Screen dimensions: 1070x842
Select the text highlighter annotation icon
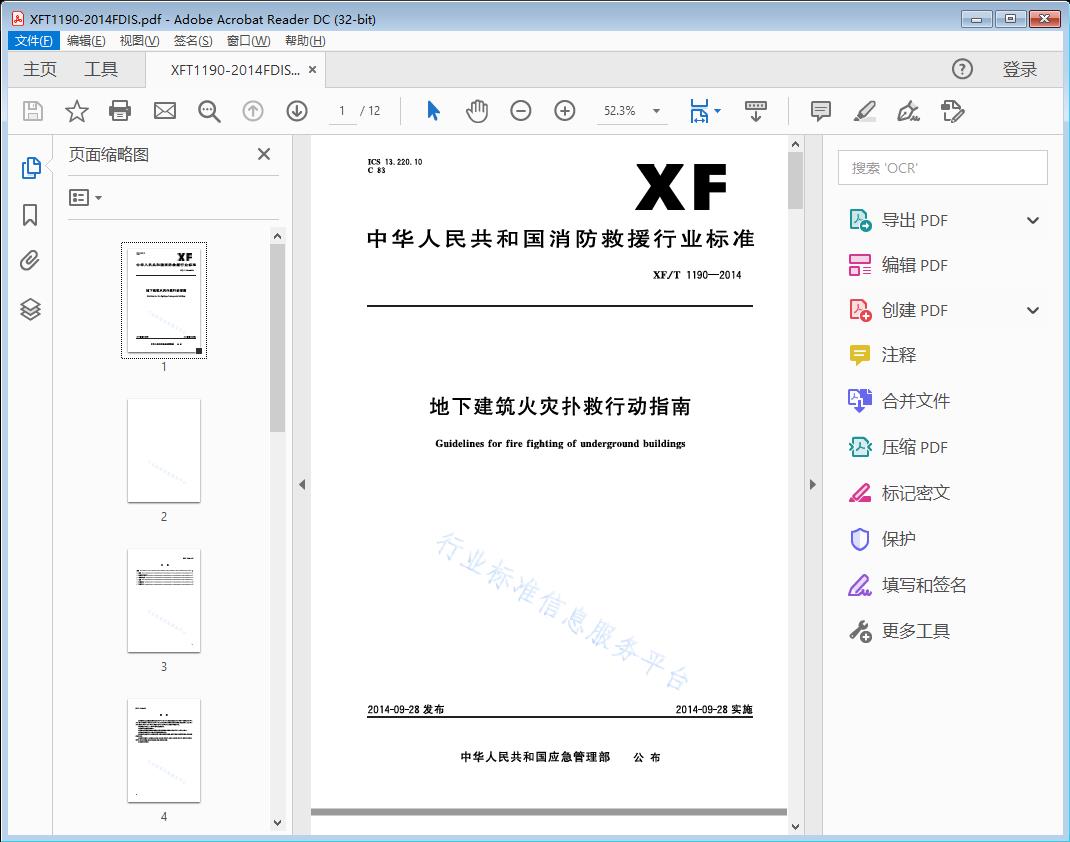pos(863,111)
